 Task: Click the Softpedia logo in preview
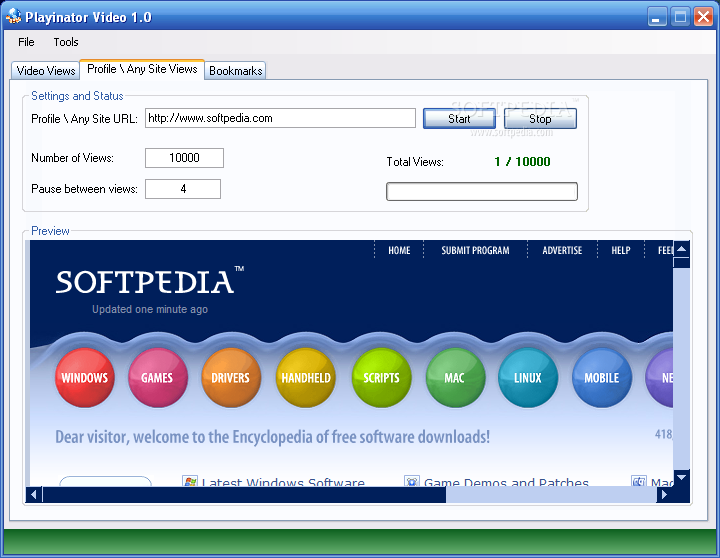click(x=150, y=281)
